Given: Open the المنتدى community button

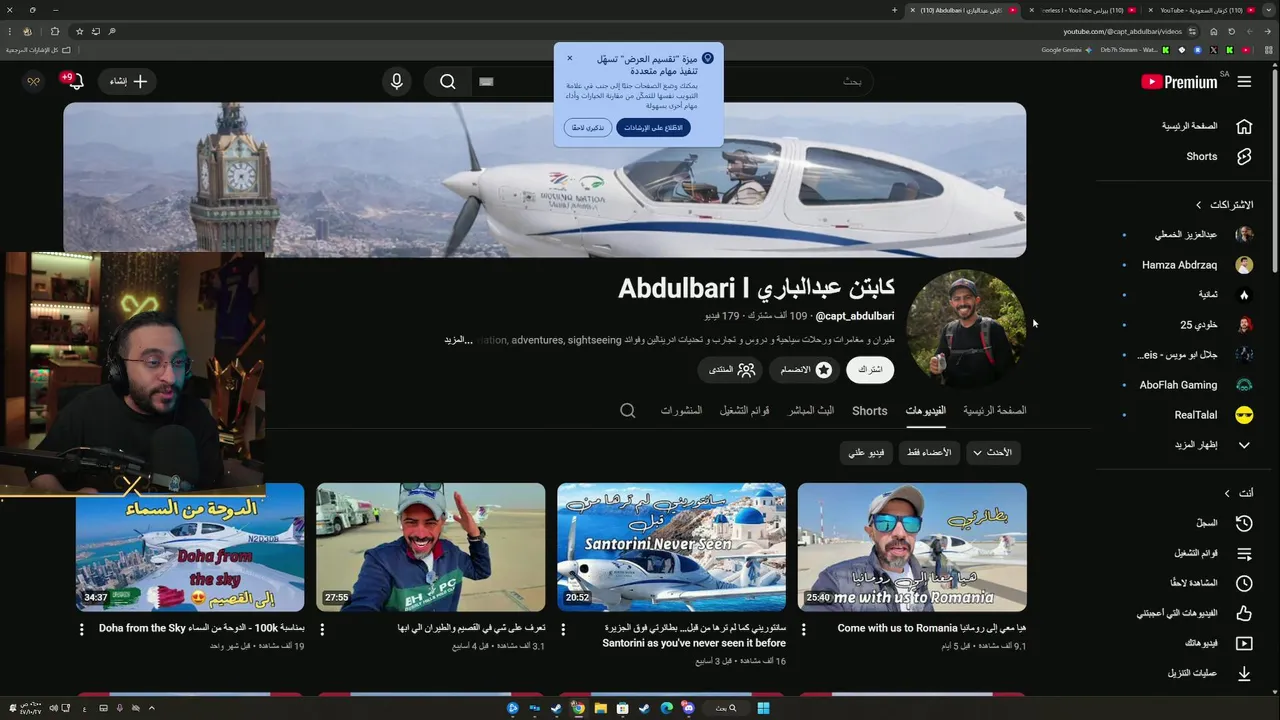Looking at the screenshot, I should (x=731, y=370).
